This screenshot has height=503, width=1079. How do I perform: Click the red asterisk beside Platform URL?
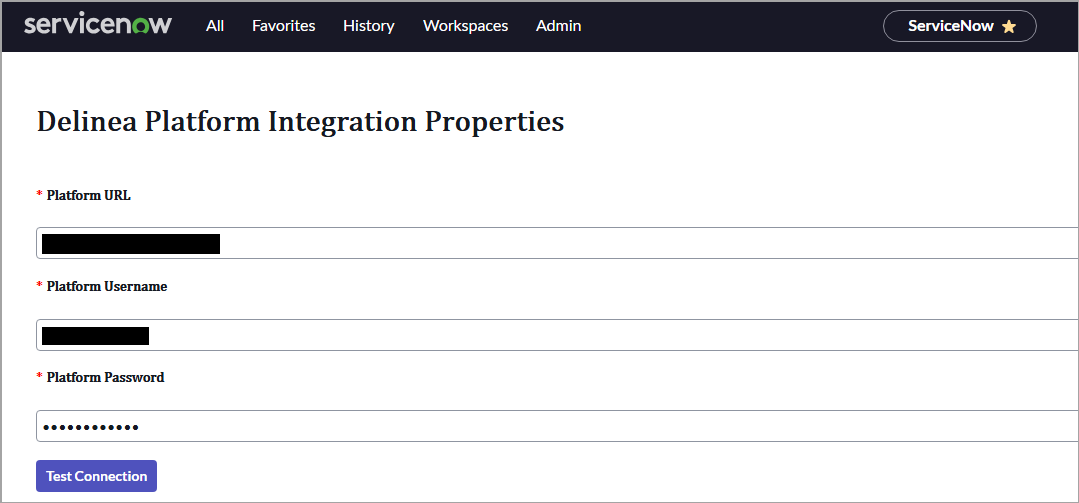40,195
